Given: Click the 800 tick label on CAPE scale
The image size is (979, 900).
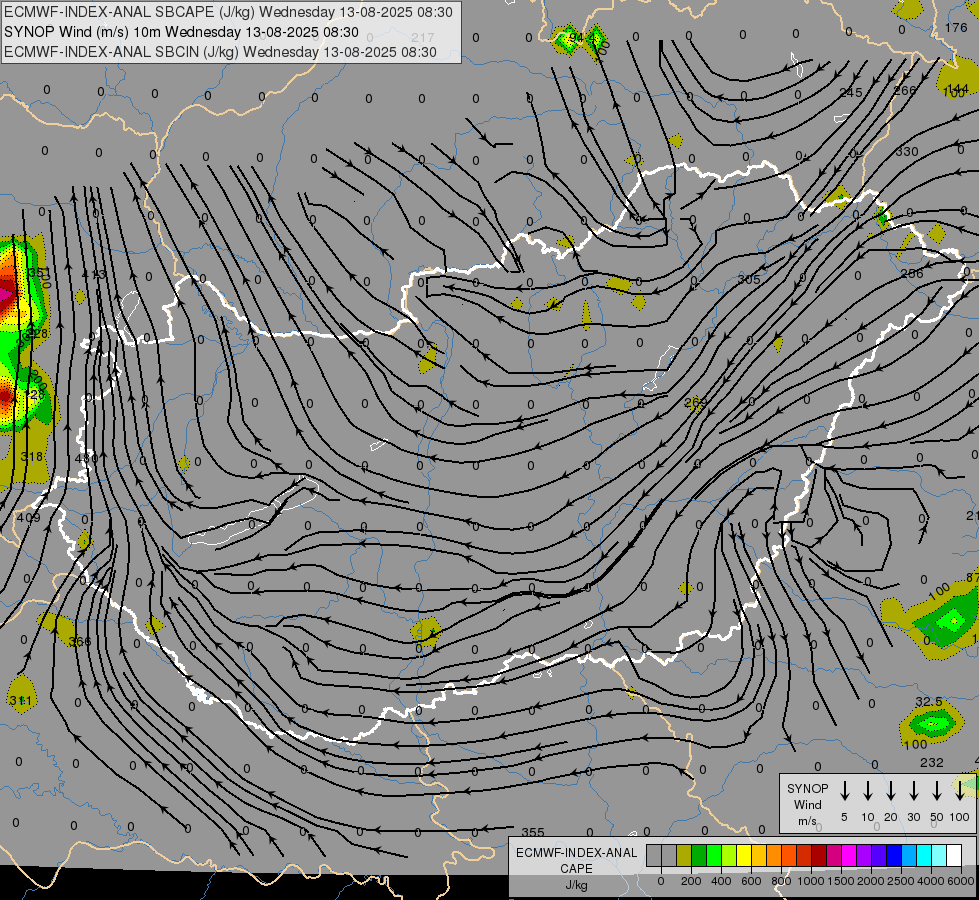Looking at the screenshot, I should pos(781,881).
